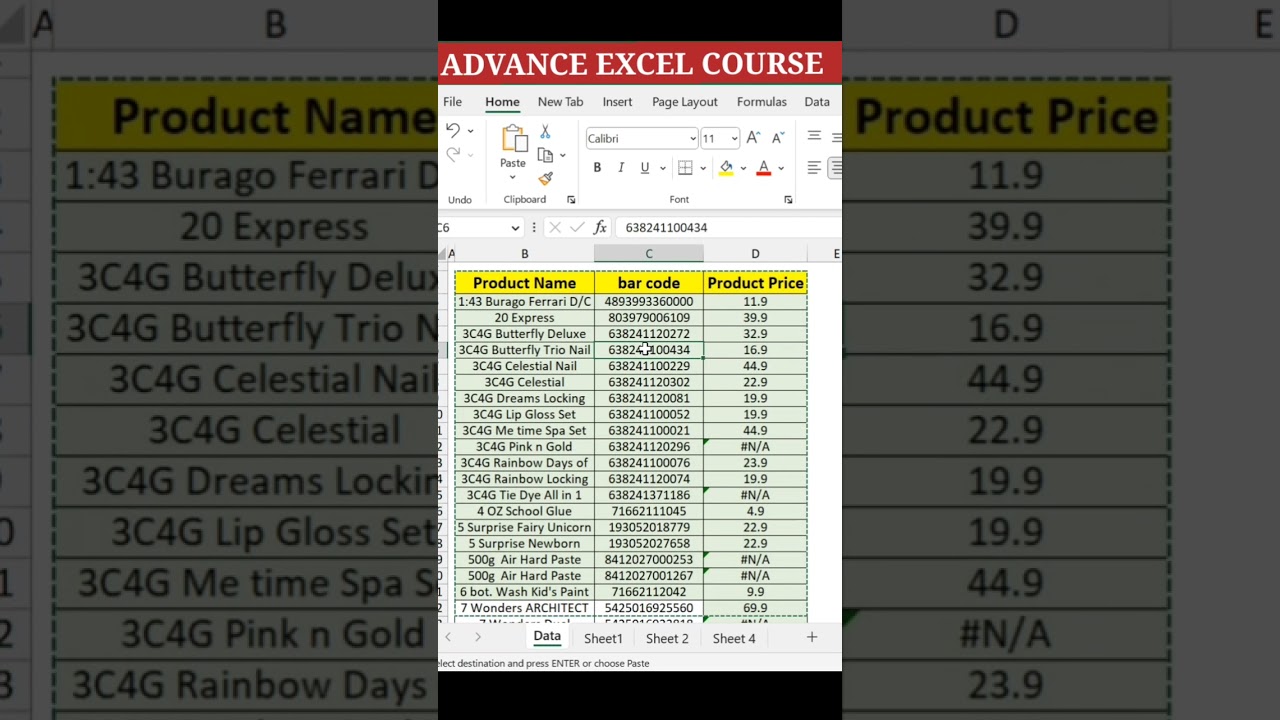The height and width of the screenshot is (720, 1280).
Task: Select the 20 Express product cell
Action: pyautogui.click(x=525, y=318)
